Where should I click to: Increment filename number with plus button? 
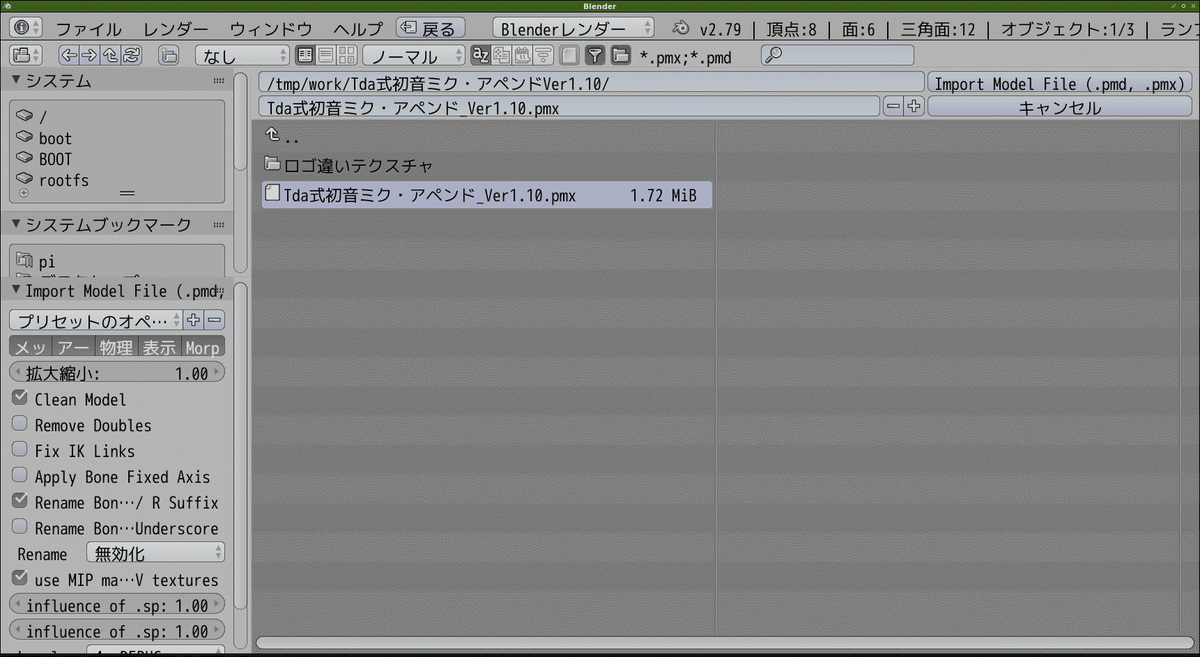913,106
